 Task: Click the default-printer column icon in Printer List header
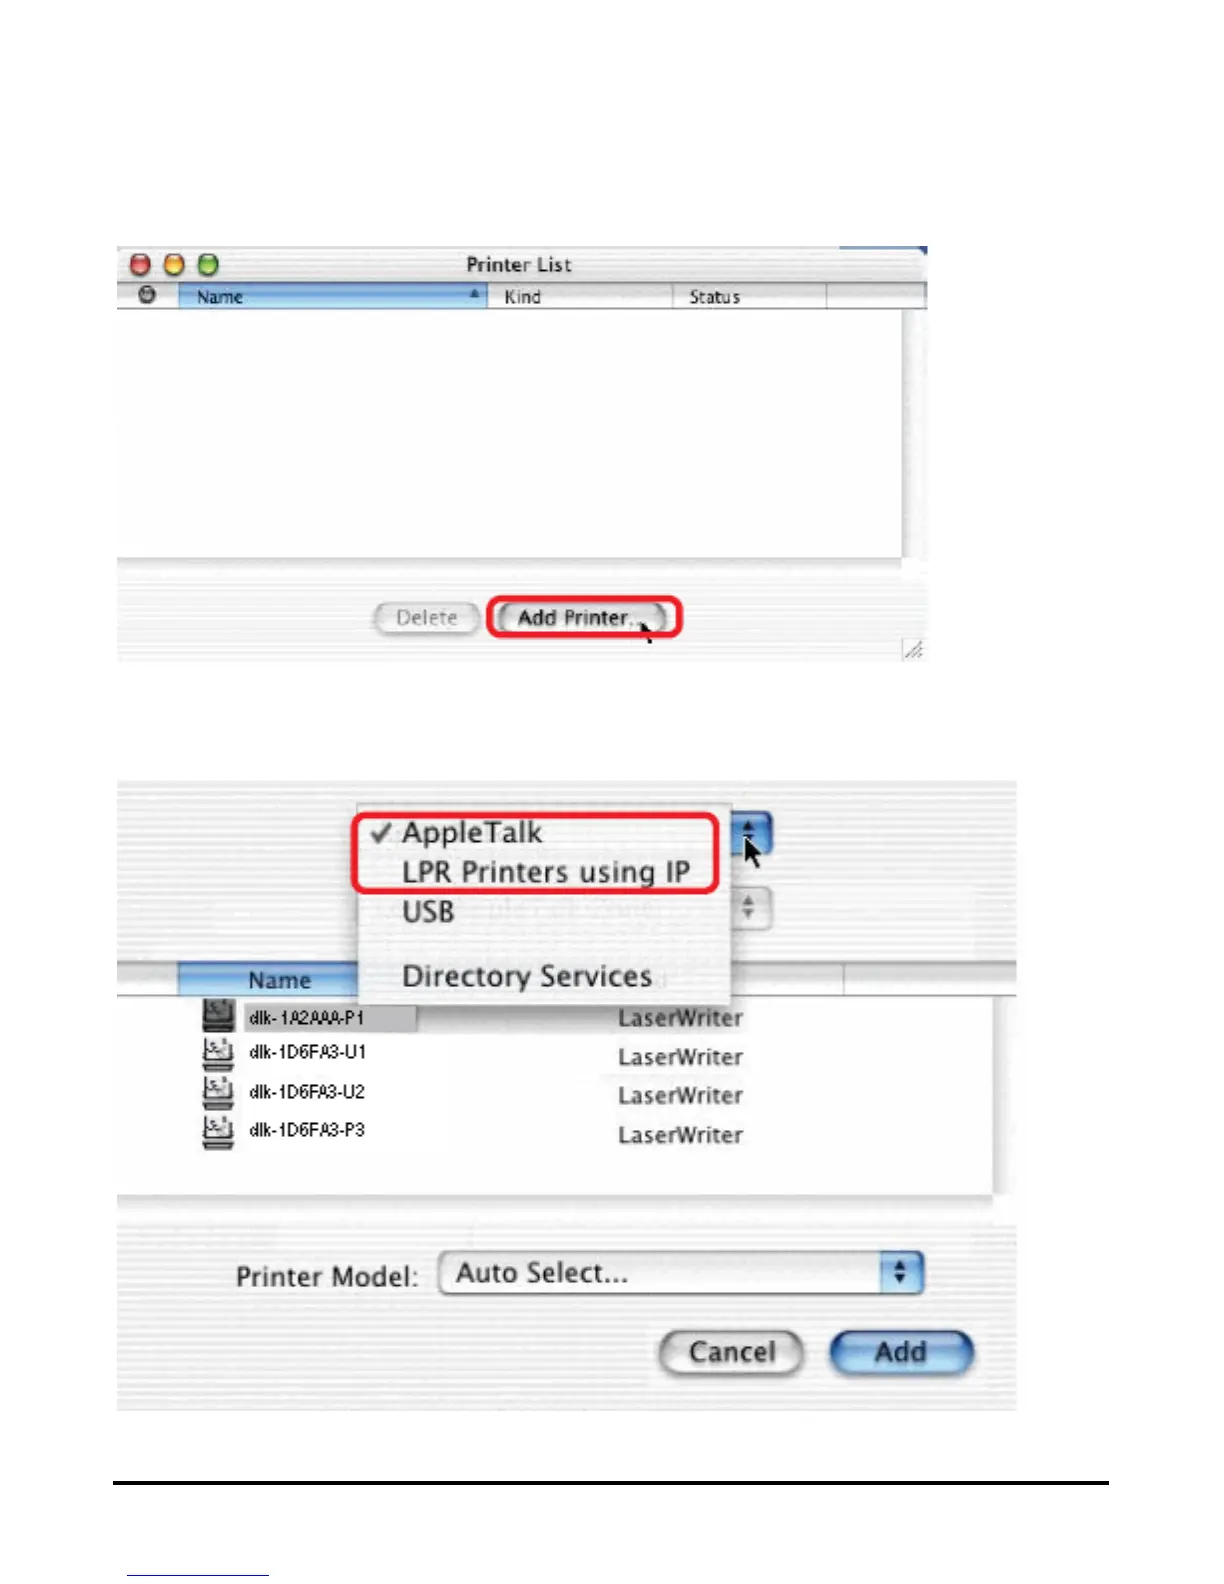click(x=148, y=295)
